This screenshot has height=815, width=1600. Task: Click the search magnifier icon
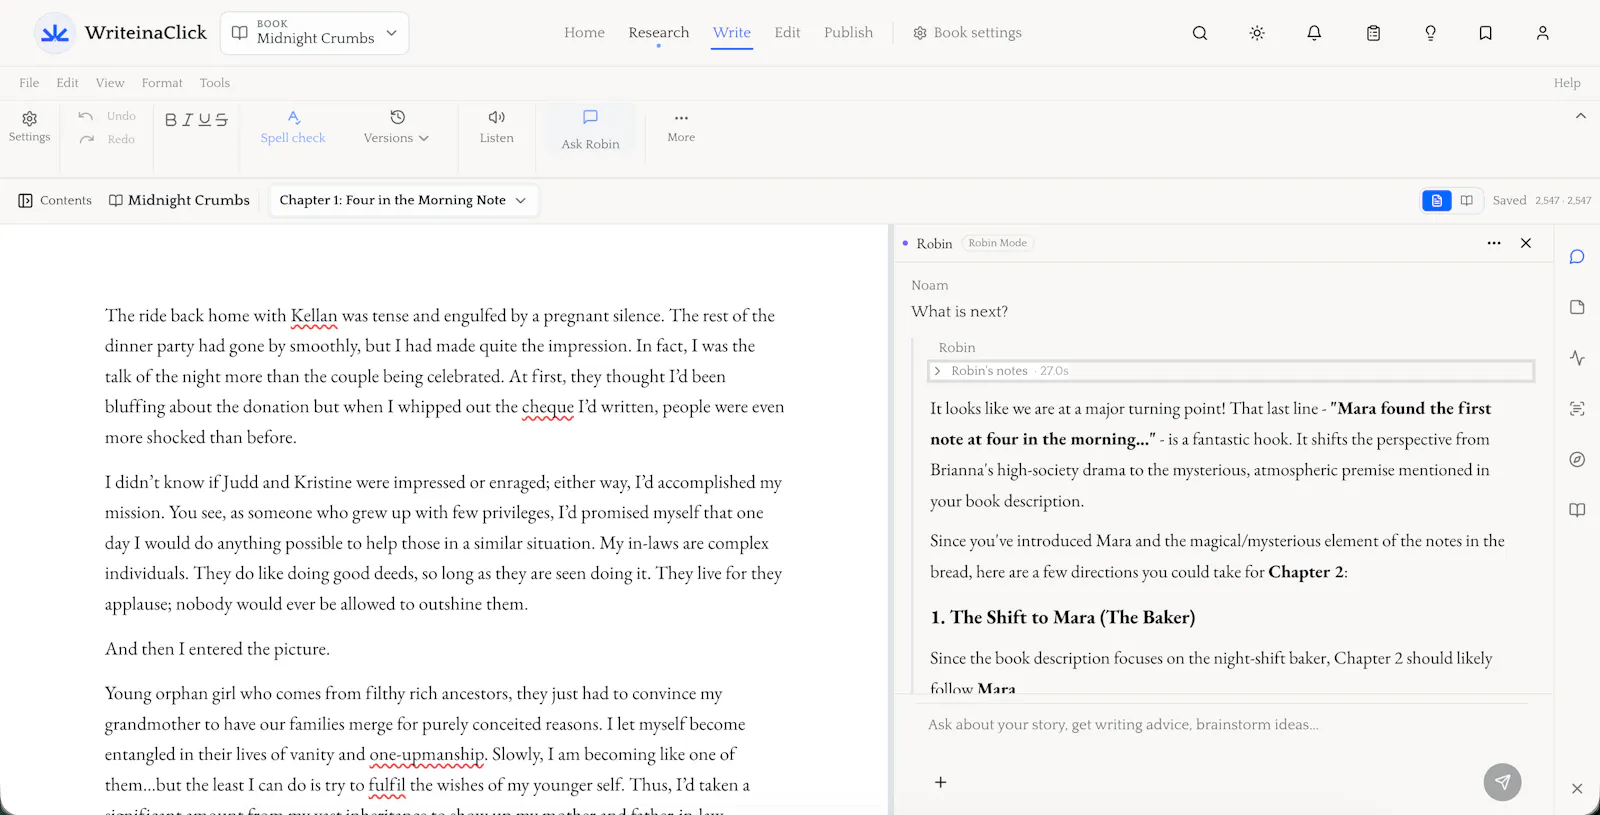1200,33
